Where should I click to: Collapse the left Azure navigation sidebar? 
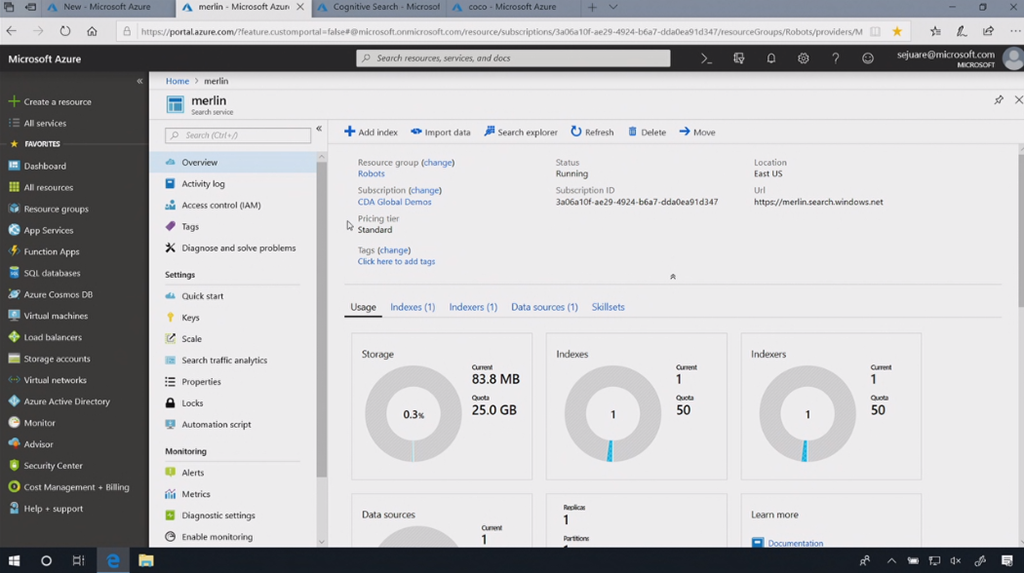pyautogui.click(x=140, y=81)
